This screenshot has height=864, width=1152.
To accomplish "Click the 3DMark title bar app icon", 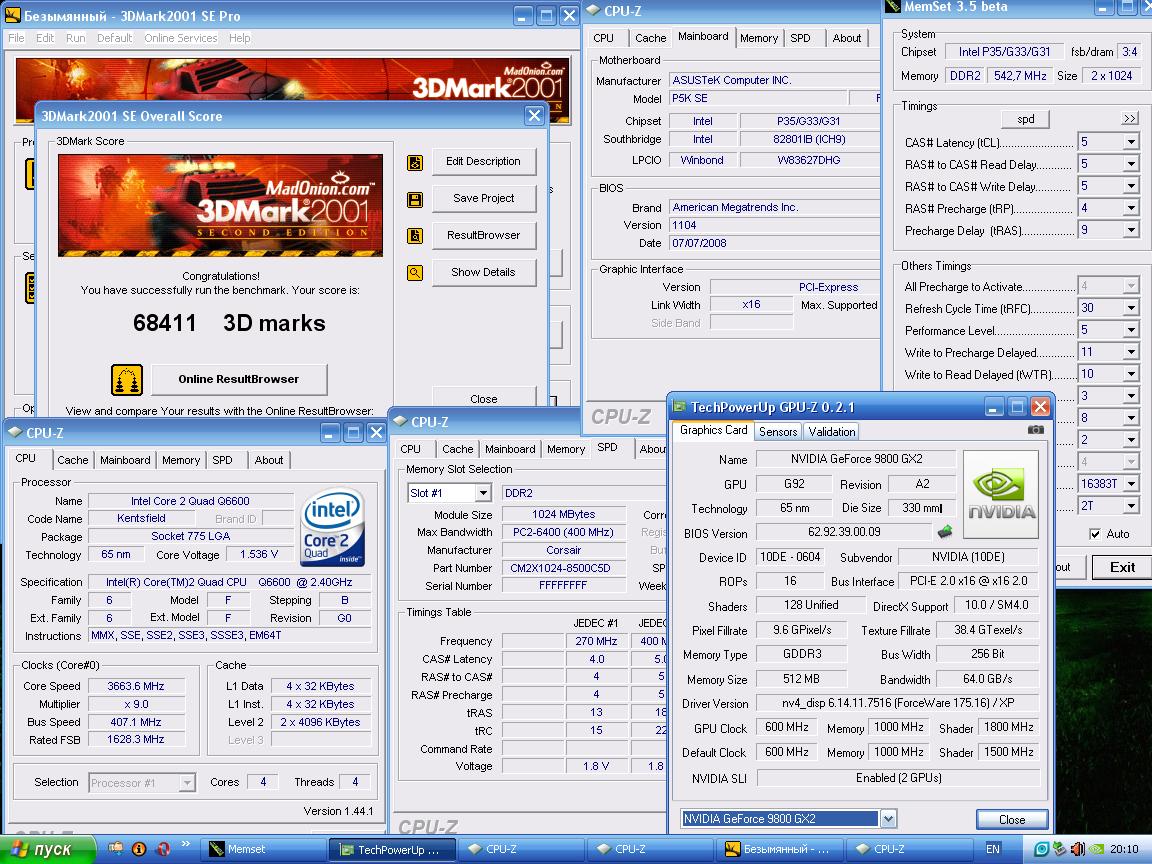I will coord(12,15).
